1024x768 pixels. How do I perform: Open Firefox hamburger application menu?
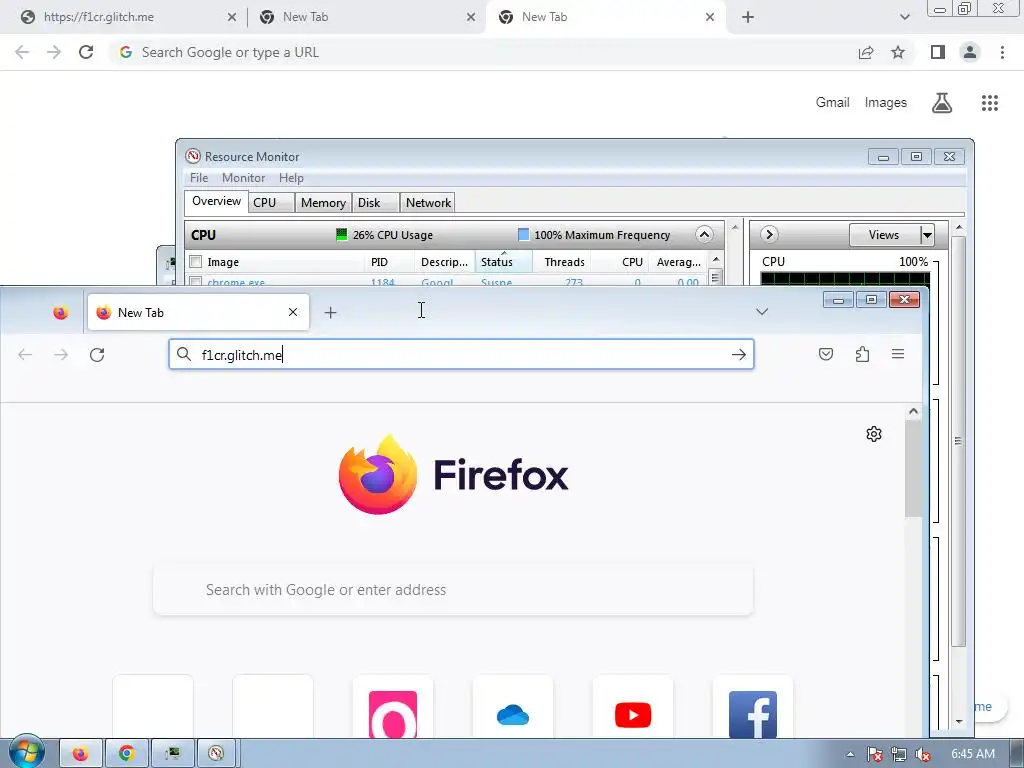pyautogui.click(x=898, y=354)
